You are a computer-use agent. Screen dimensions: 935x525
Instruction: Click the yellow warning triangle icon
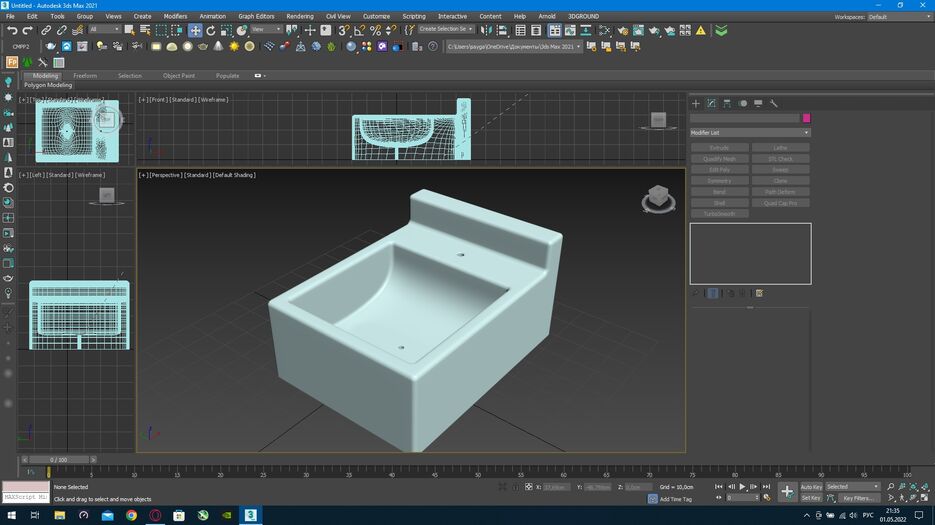(701, 30)
